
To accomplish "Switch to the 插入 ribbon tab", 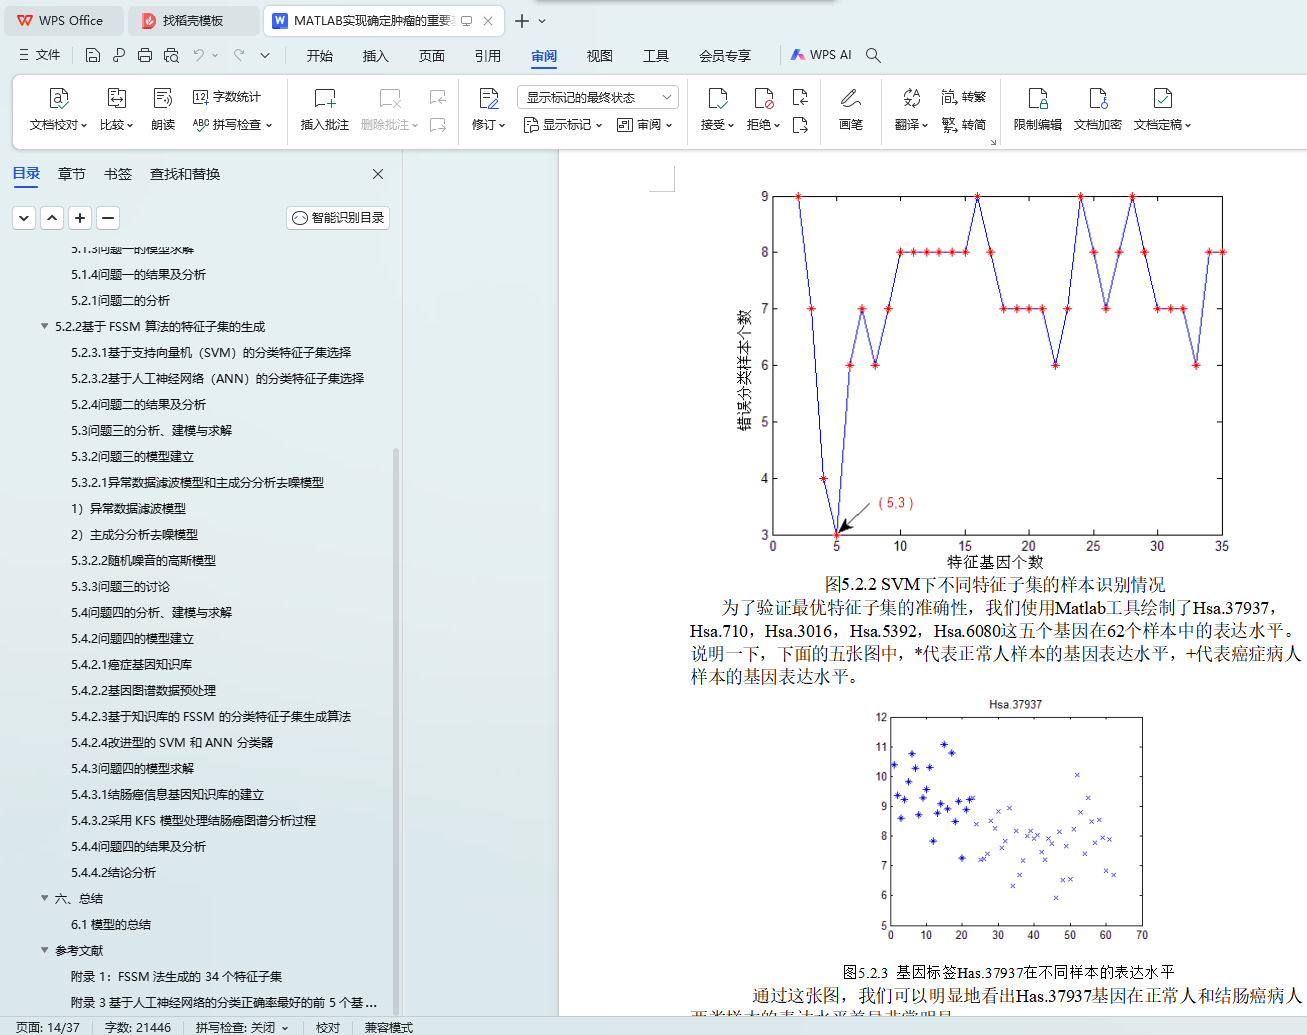I will click(x=376, y=56).
